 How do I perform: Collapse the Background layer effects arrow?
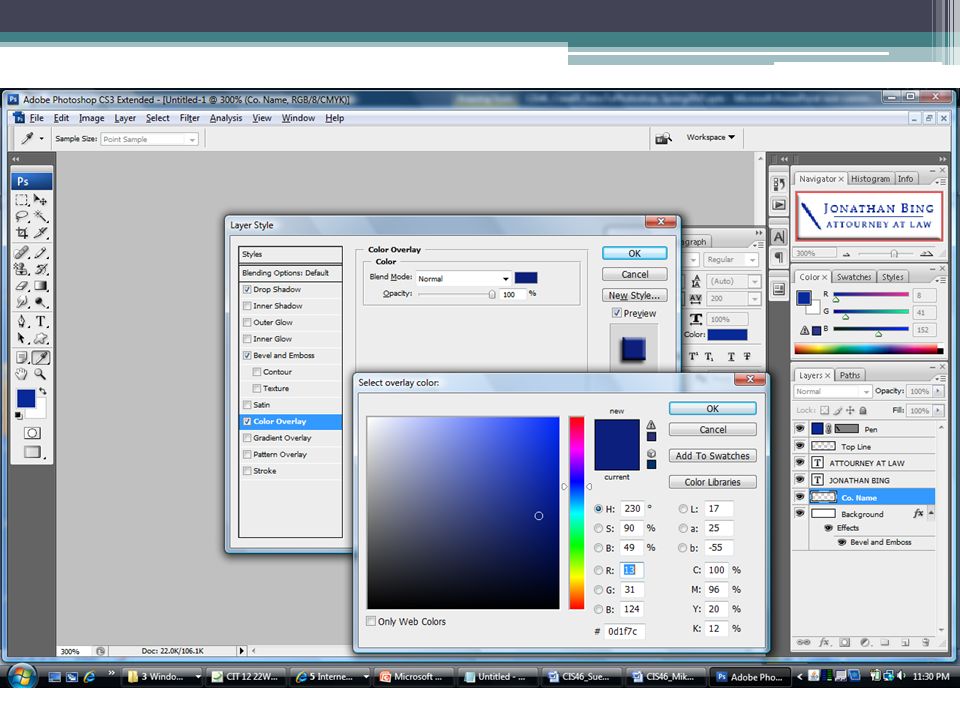[931, 513]
